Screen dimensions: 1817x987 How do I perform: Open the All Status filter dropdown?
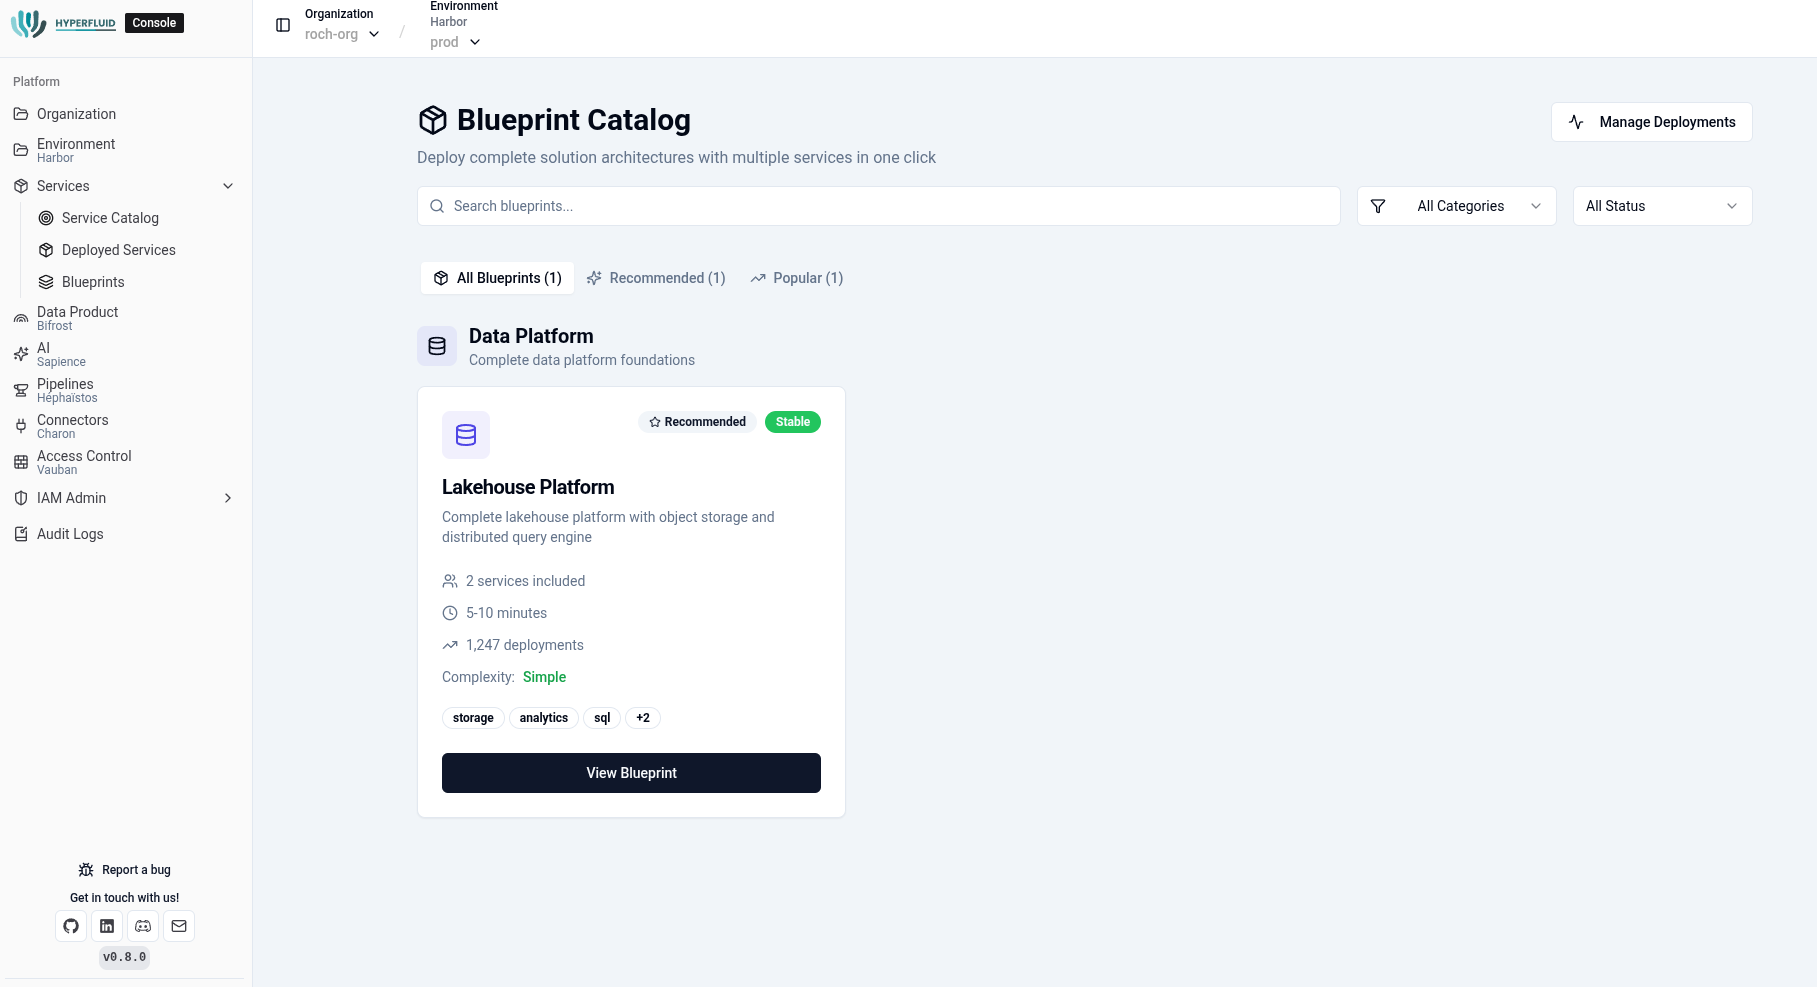1662,206
